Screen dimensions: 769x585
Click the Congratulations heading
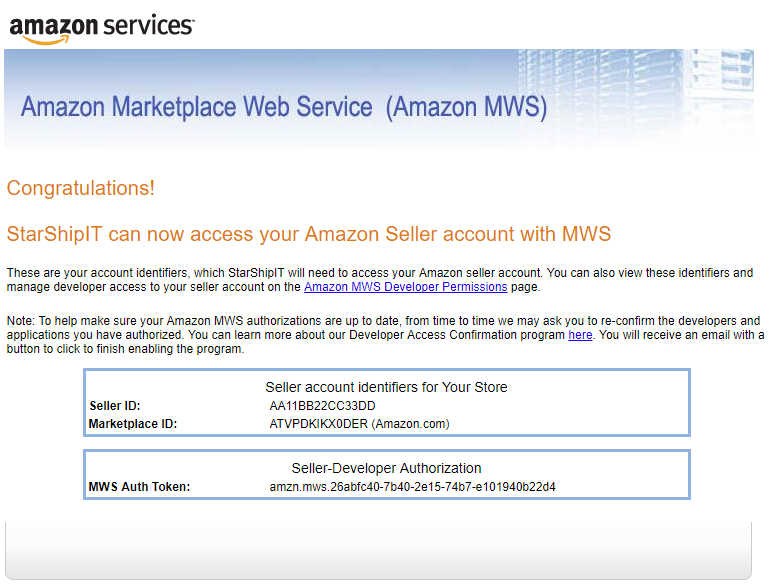click(x=80, y=188)
